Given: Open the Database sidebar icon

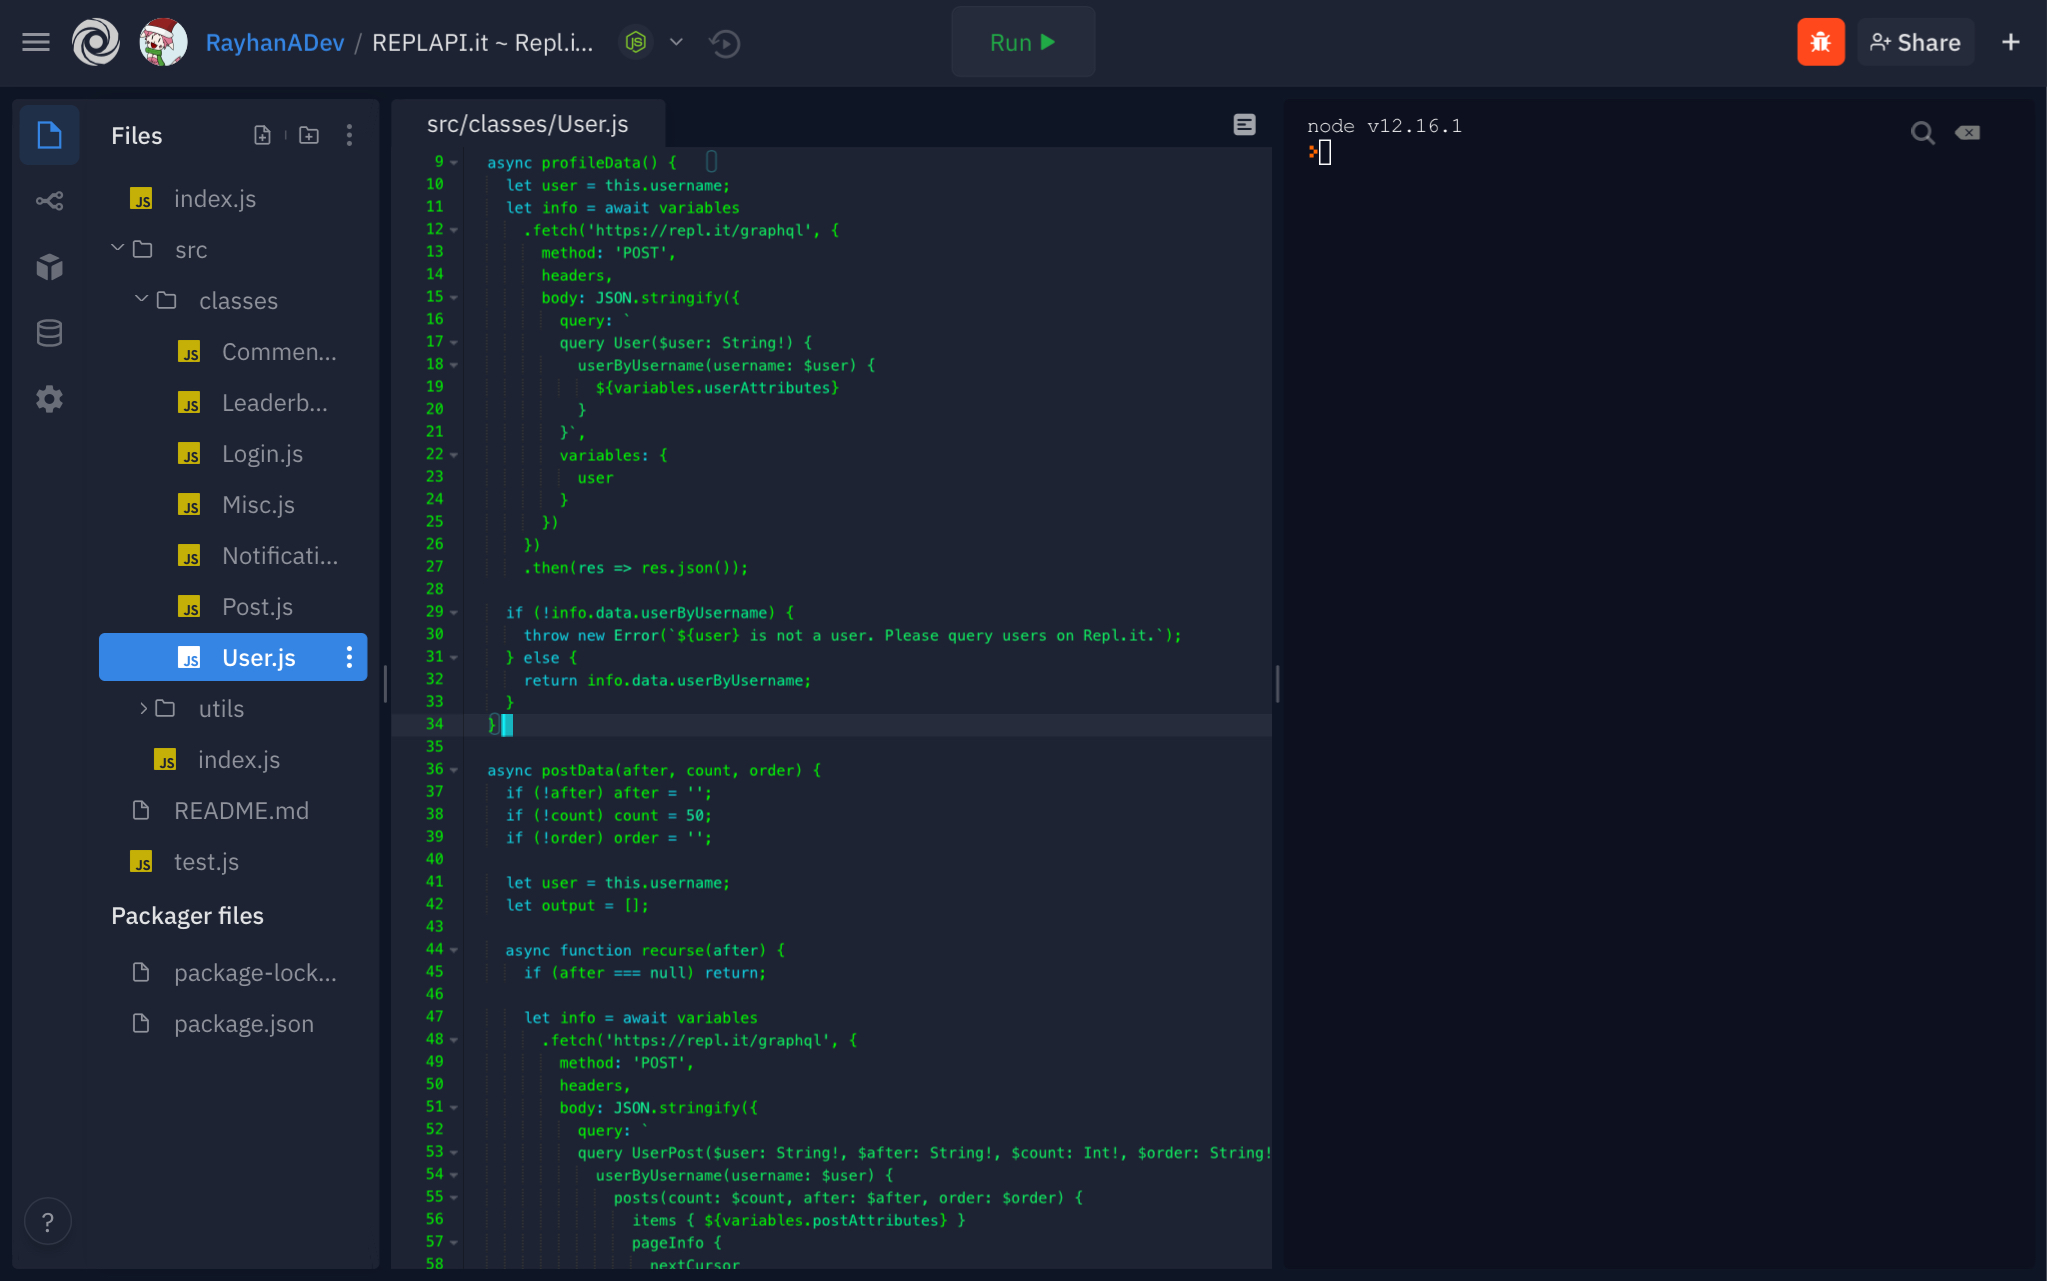Looking at the screenshot, I should coord(49,333).
